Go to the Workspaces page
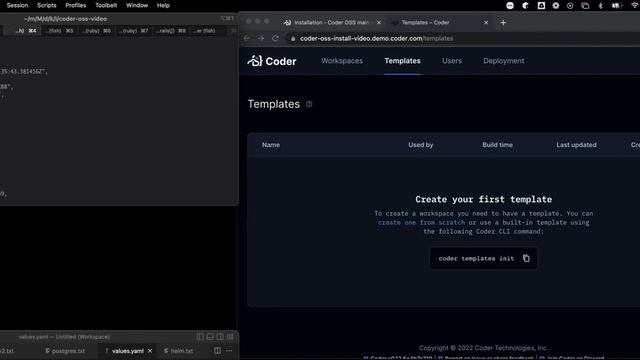Viewport: 640px width, 360px height. pos(342,61)
